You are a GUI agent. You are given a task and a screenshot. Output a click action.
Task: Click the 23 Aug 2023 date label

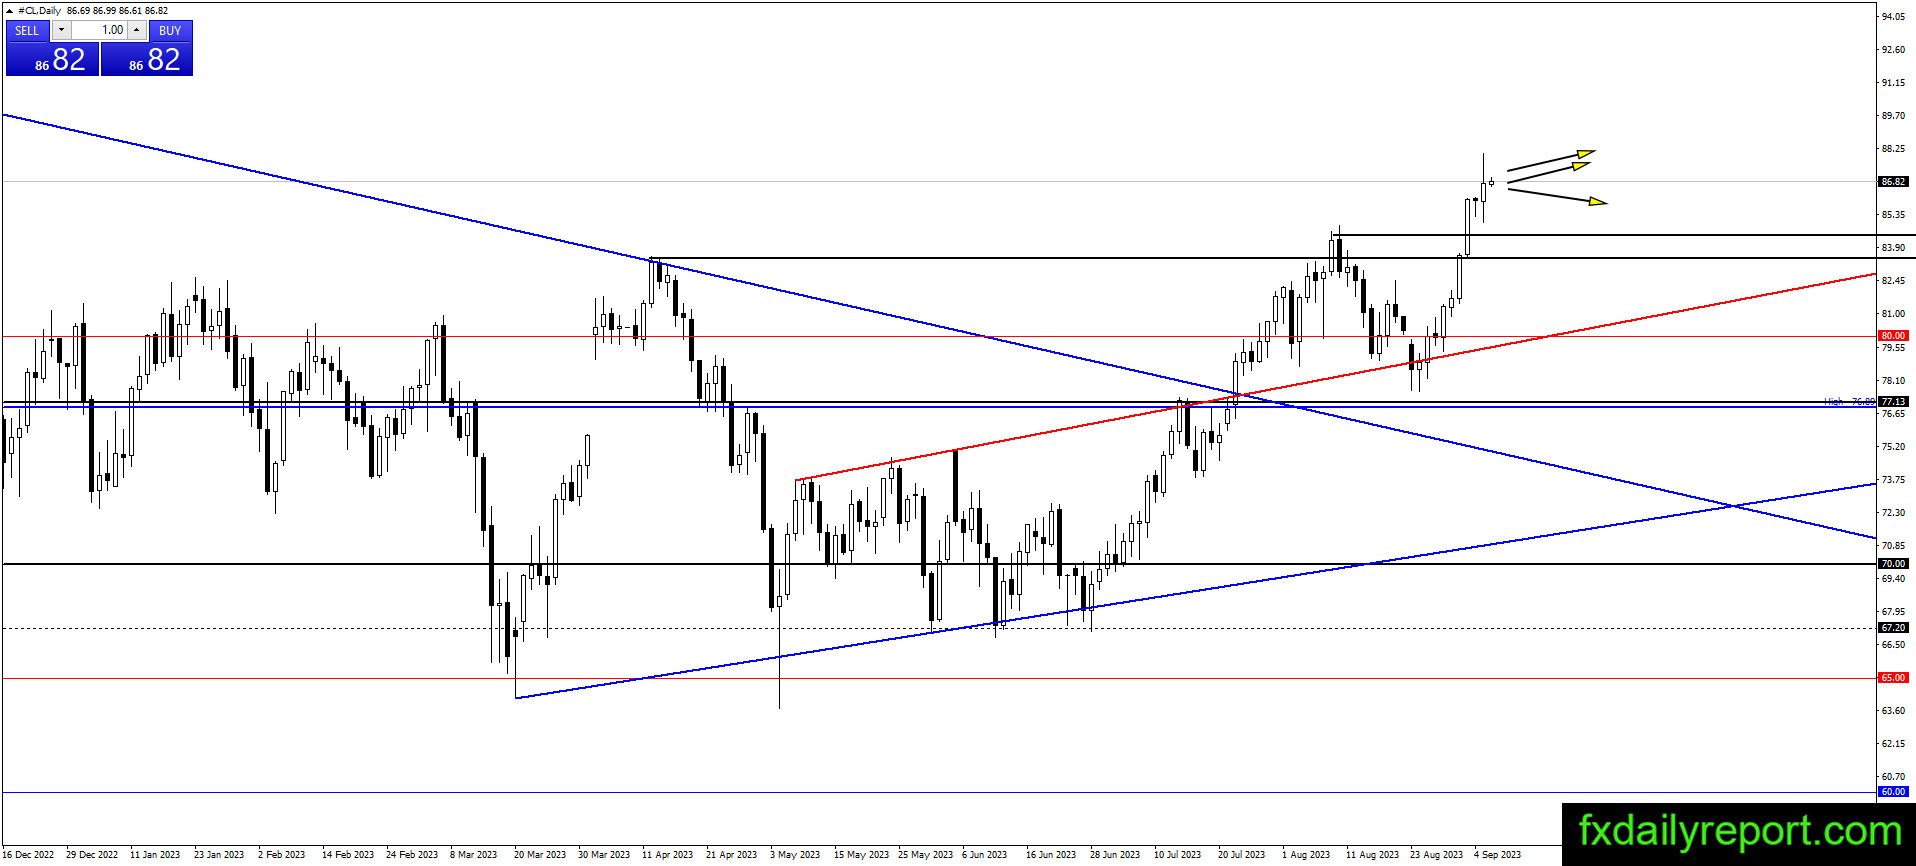point(1436,855)
